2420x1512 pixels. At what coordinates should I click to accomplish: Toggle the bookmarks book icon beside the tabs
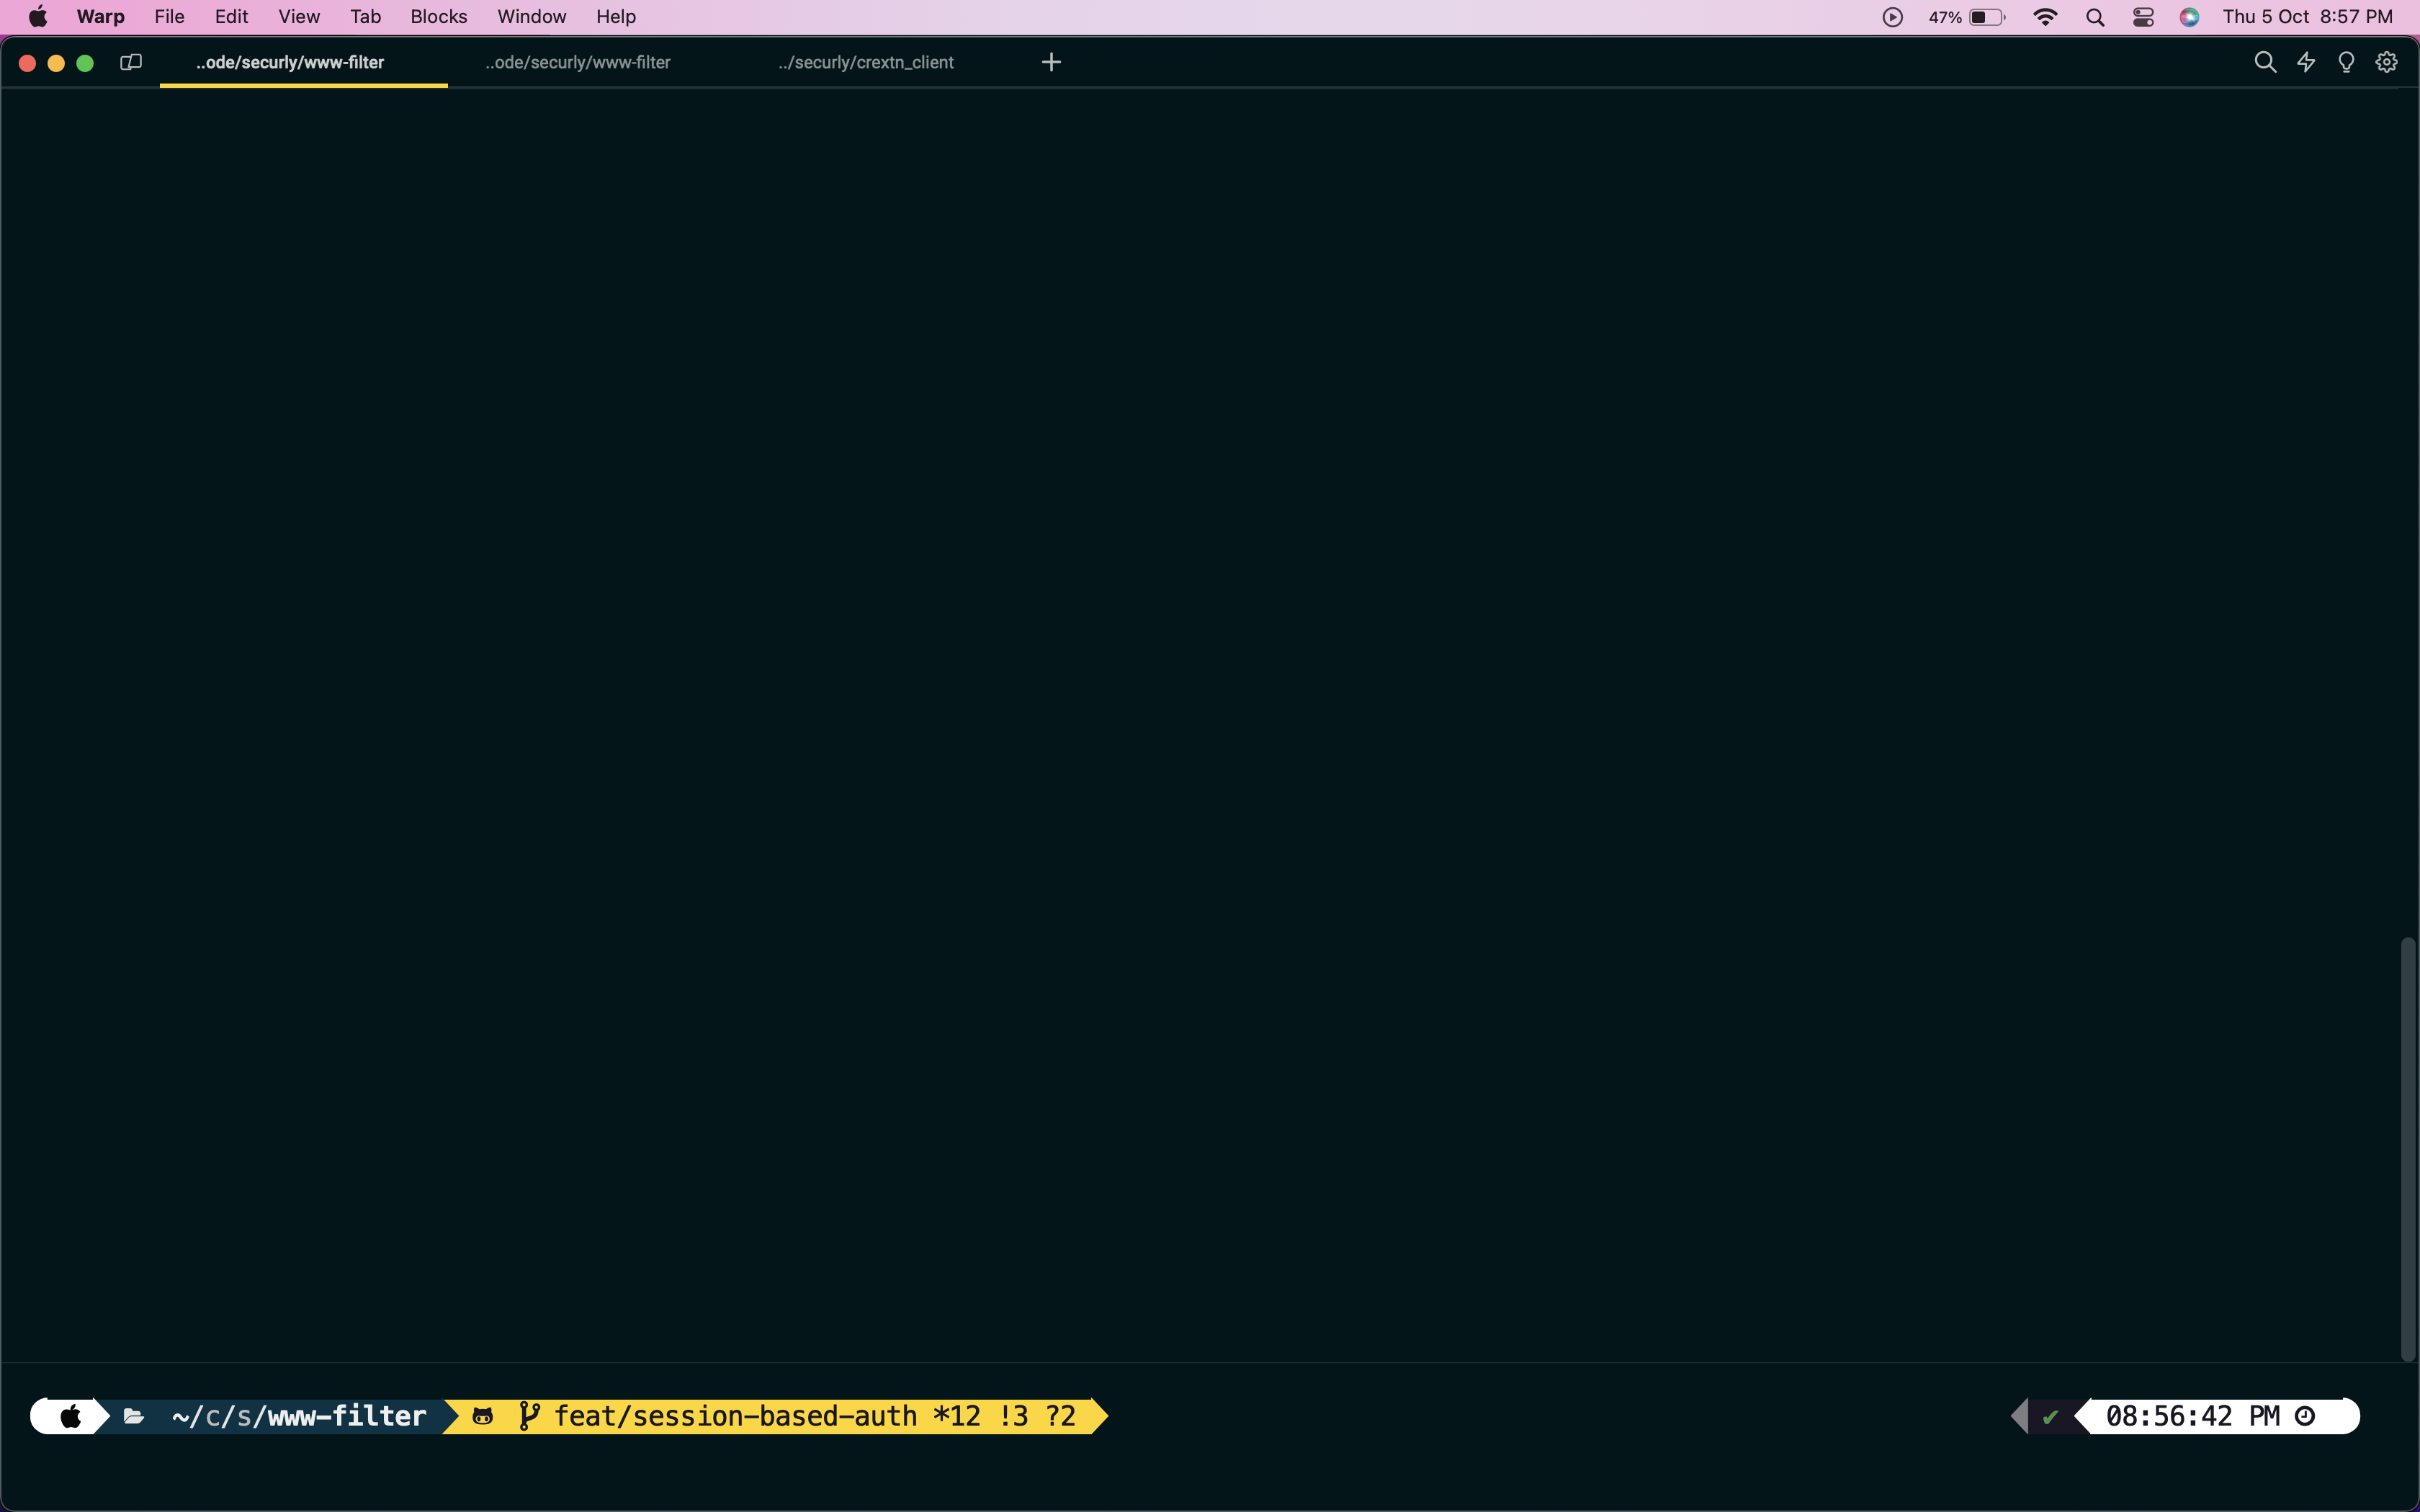[130, 62]
